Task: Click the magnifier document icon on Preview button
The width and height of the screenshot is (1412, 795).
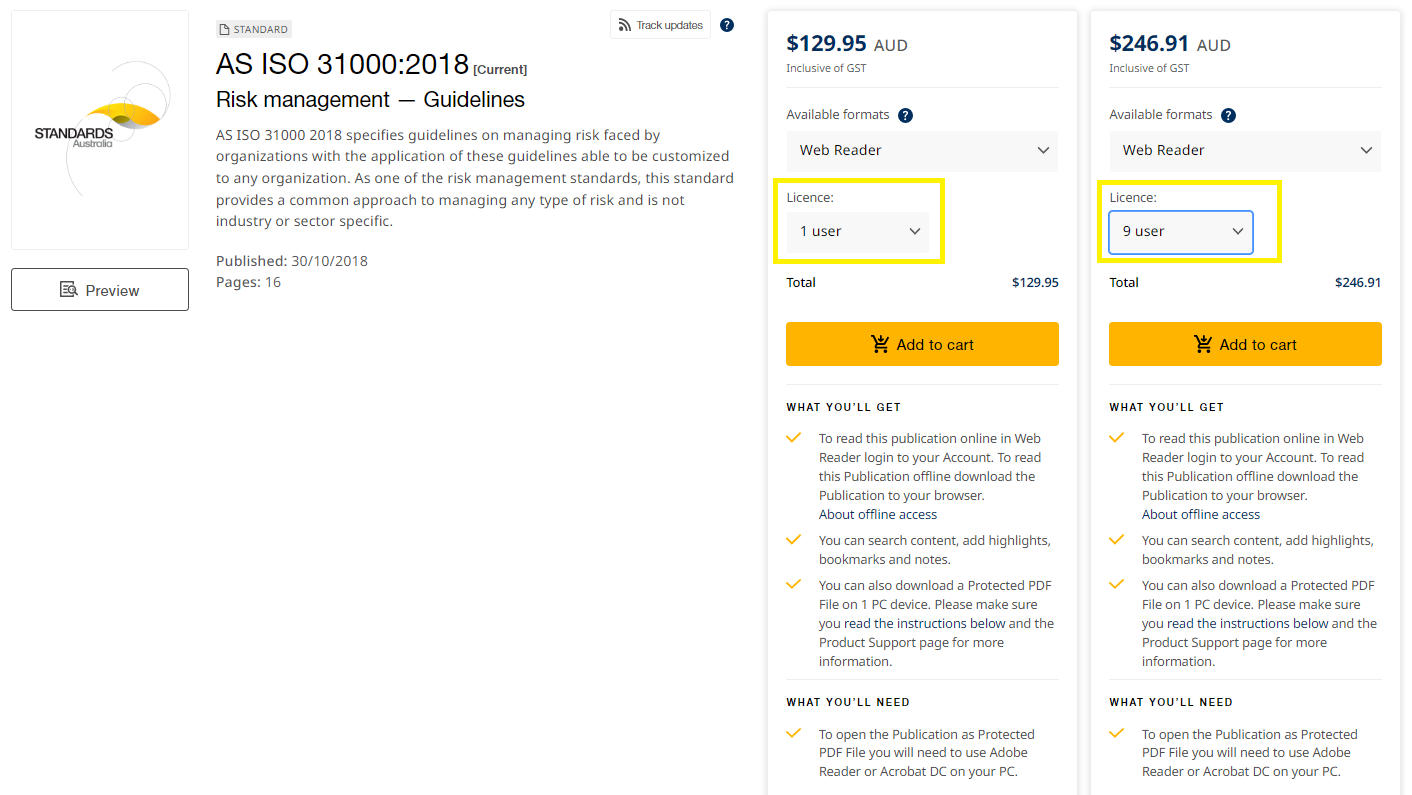Action: [69, 290]
